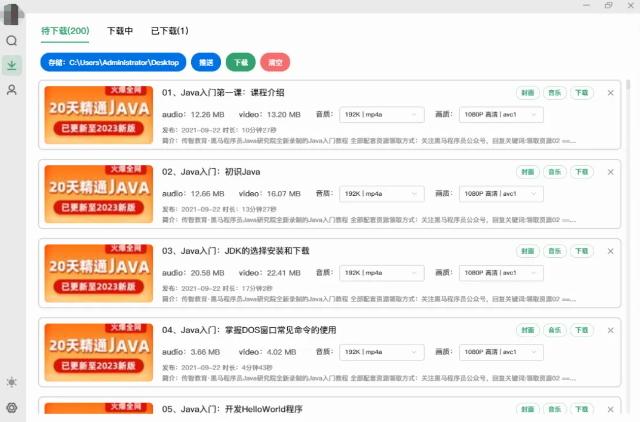Image resolution: width=640 pixels, height=422 pixels.
Task: Restore the window size button
Action: pyautogui.click(x=609, y=5)
